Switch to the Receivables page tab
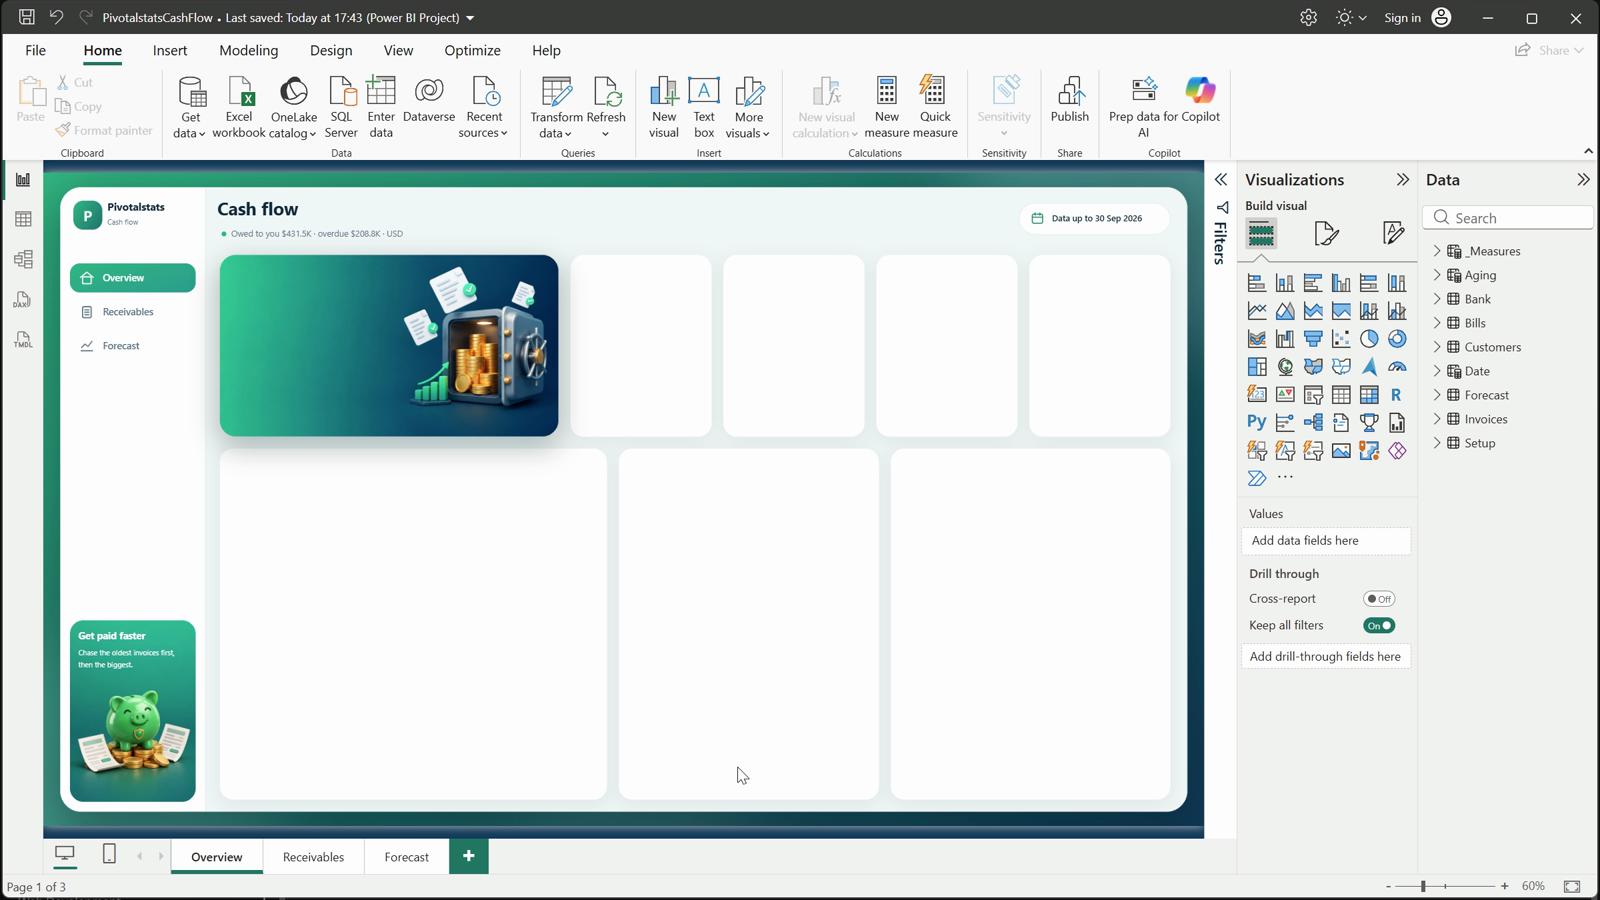This screenshot has width=1600, height=900. point(313,857)
